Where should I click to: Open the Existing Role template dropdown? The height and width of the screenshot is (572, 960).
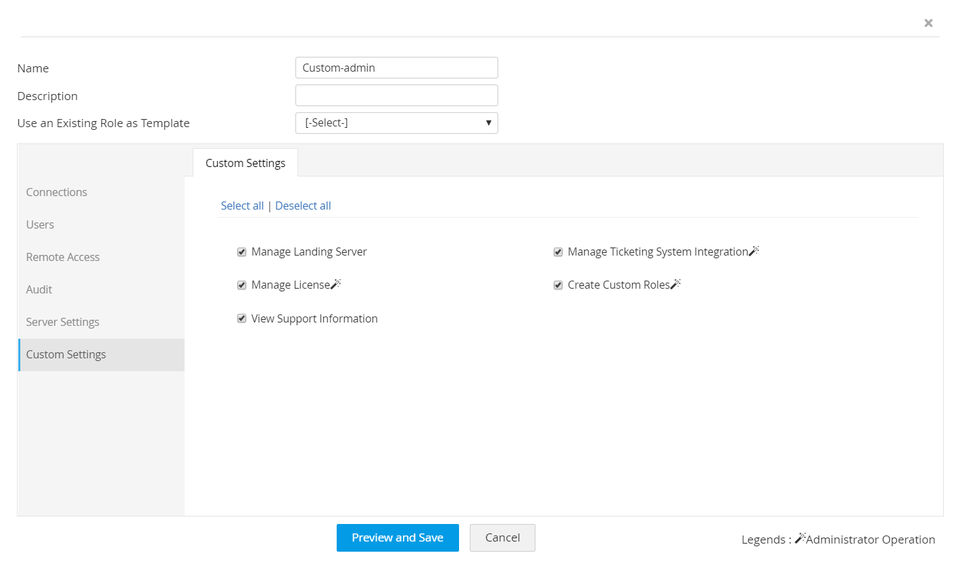pyautogui.click(x=396, y=123)
